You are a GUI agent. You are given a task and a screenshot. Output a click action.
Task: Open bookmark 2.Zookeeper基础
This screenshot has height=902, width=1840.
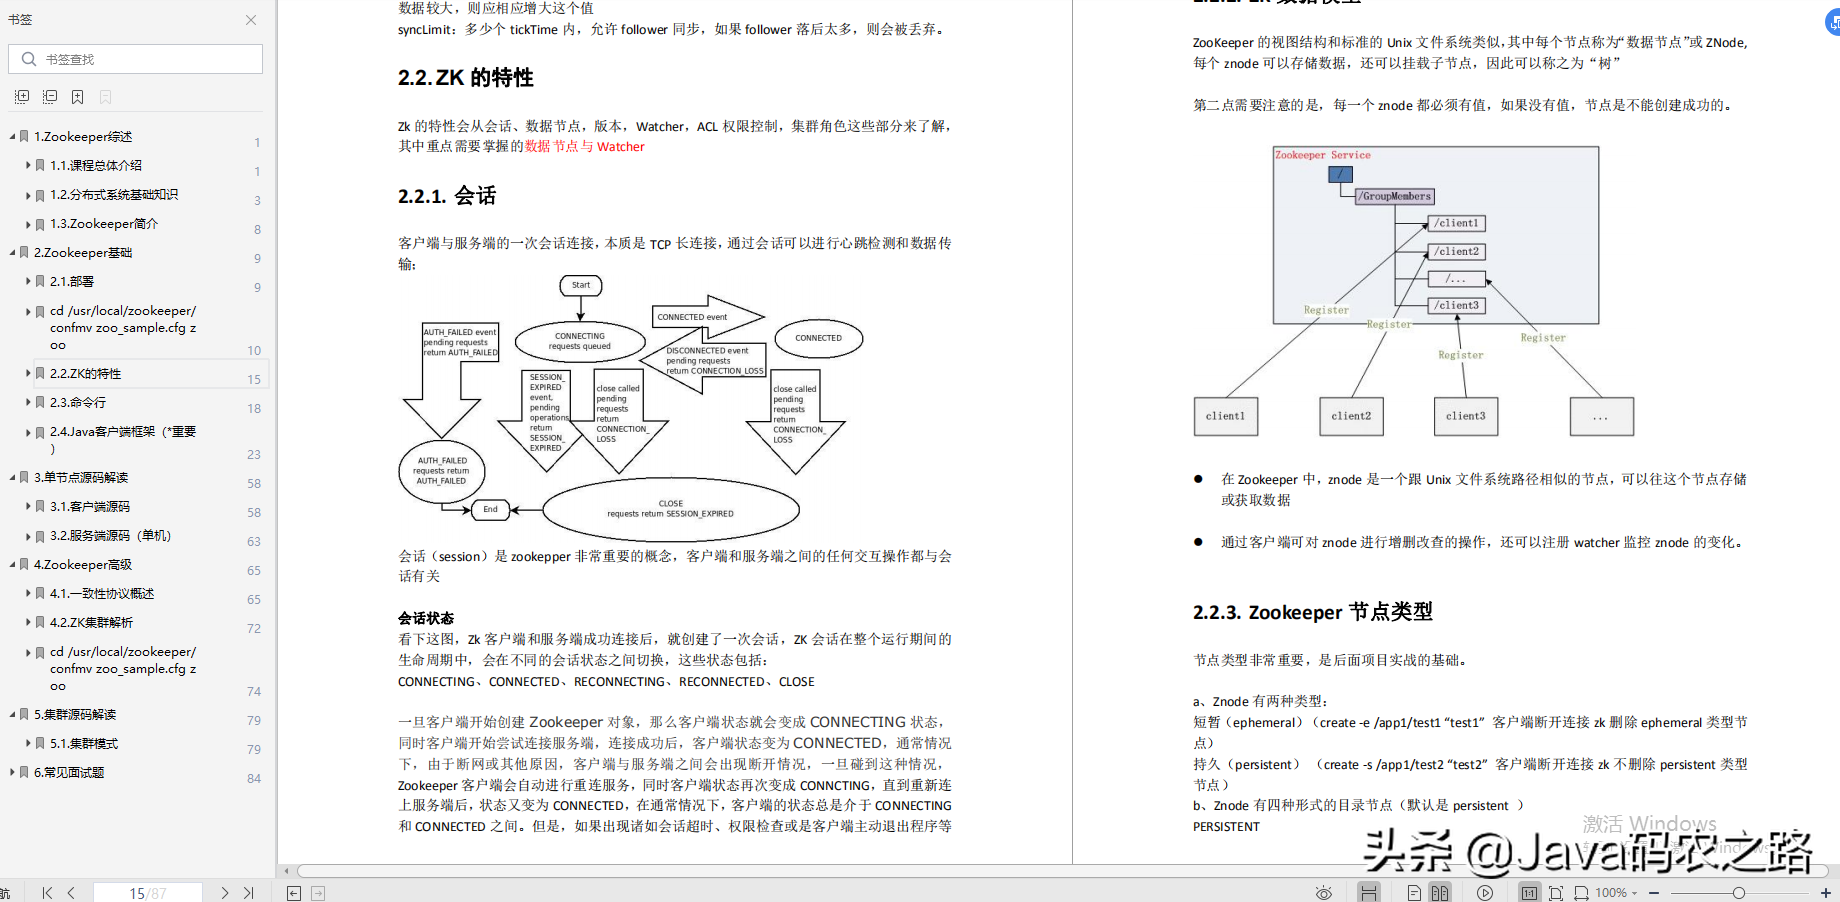click(83, 252)
